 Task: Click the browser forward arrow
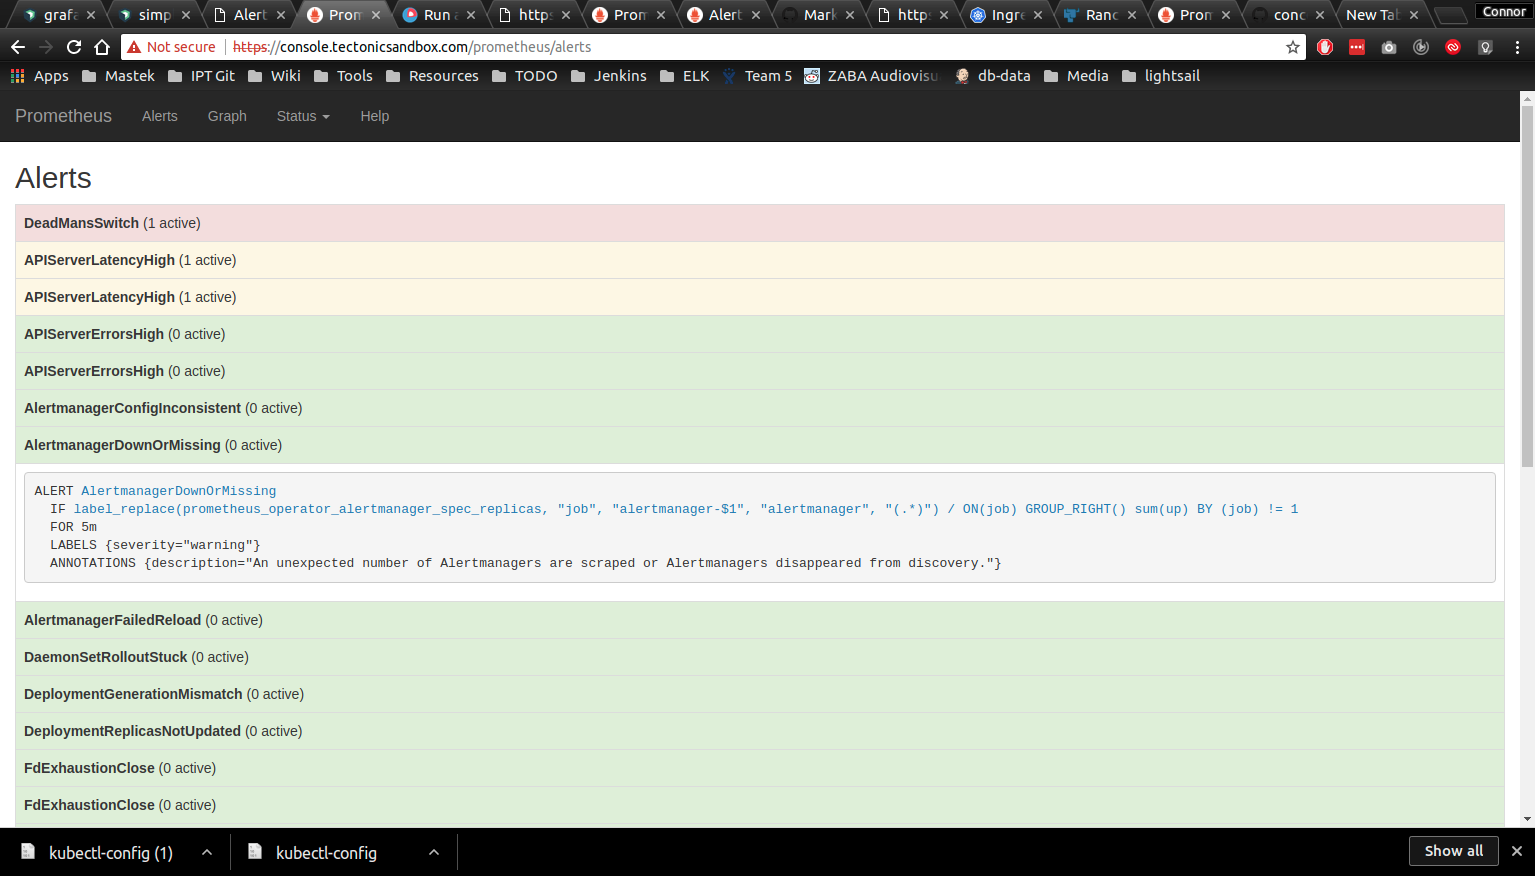46,47
